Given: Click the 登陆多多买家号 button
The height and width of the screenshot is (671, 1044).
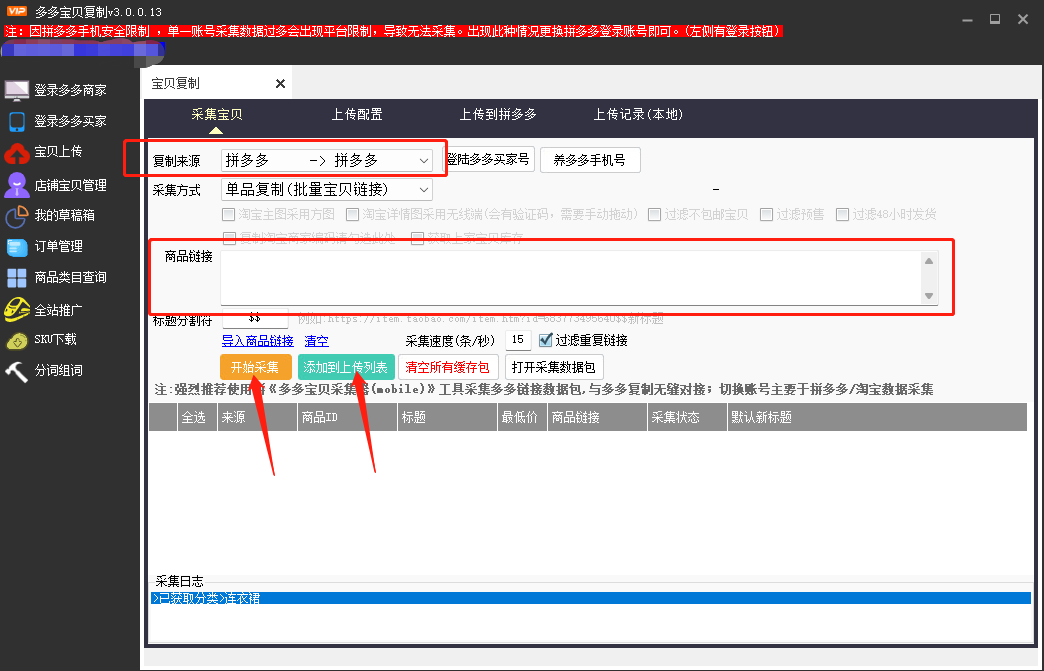Looking at the screenshot, I should tap(489, 160).
